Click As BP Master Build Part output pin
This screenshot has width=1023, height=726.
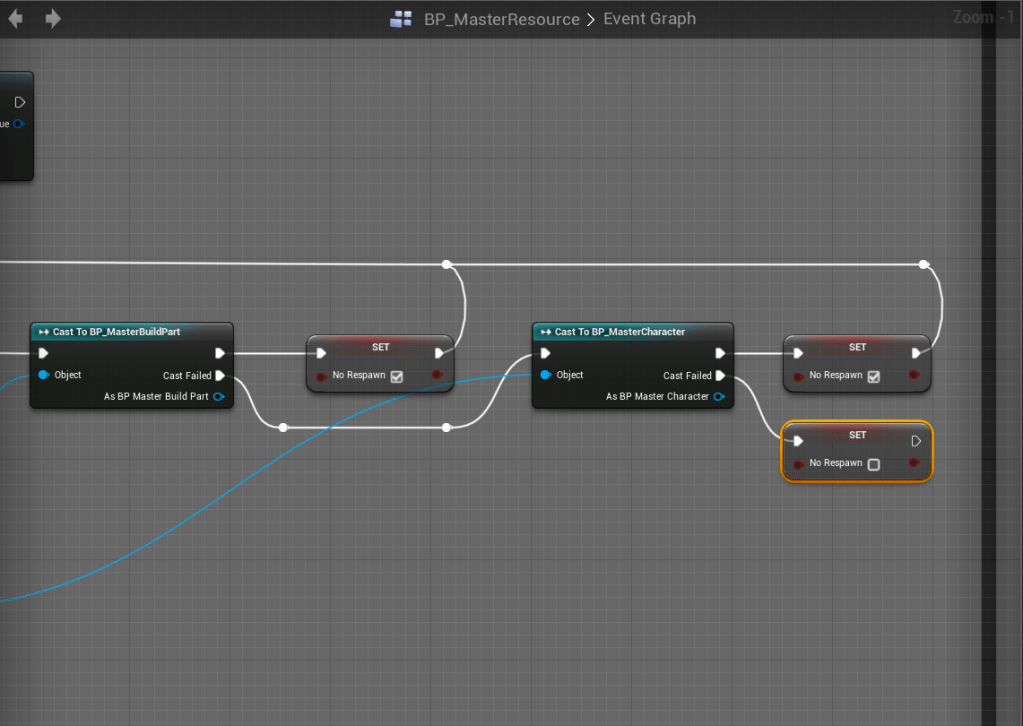coord(218,397)
